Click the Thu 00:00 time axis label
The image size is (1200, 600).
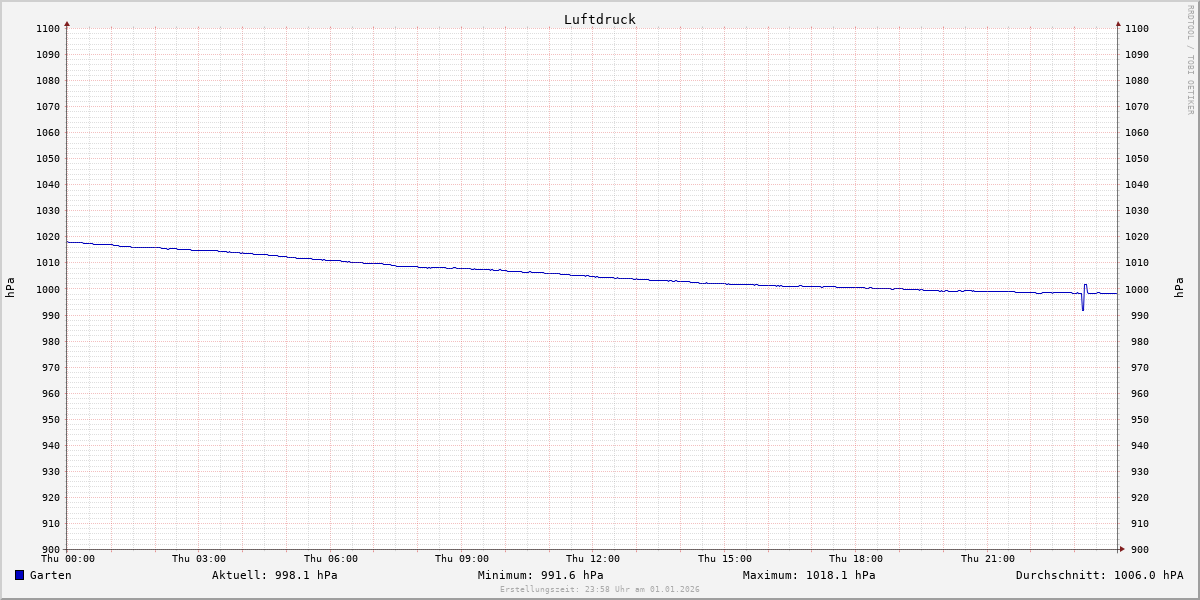(x=68, y=559)
